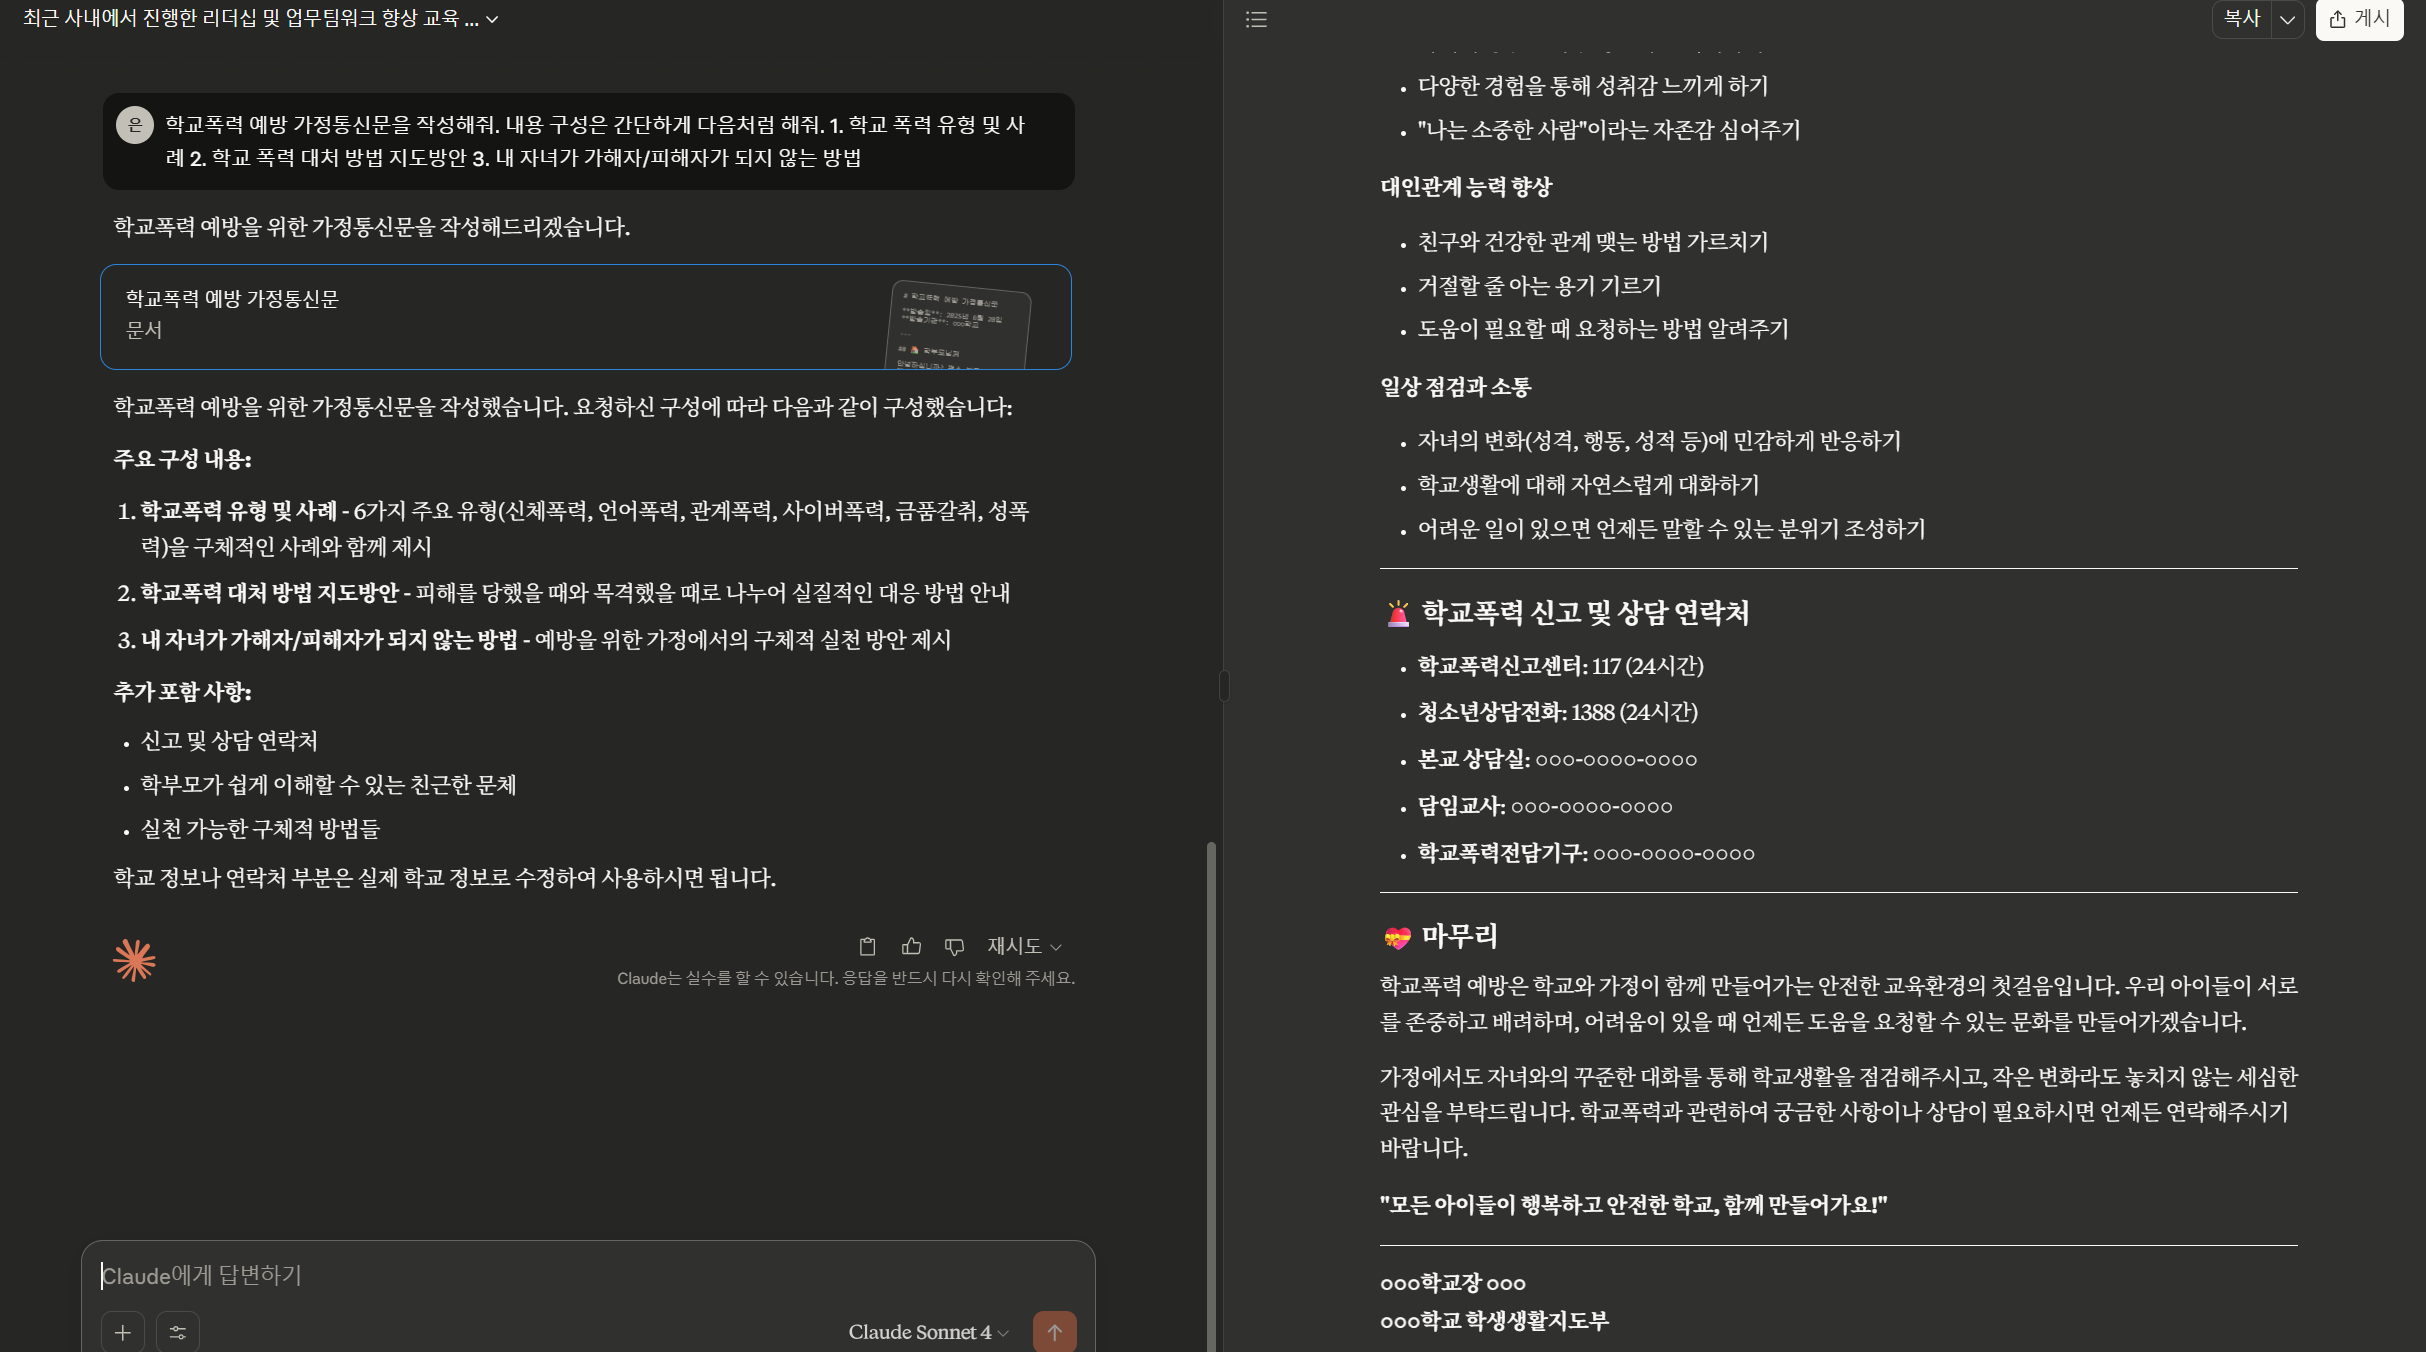Expand the copy options chevron next to 복사

(x=2287, y=19)
